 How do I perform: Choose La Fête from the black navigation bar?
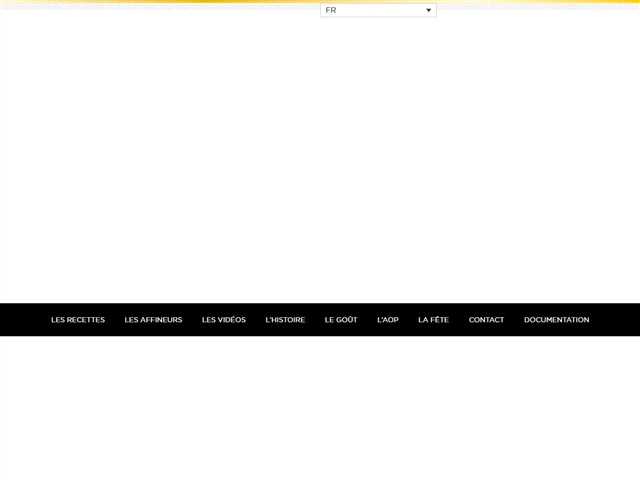click(433, 320)
